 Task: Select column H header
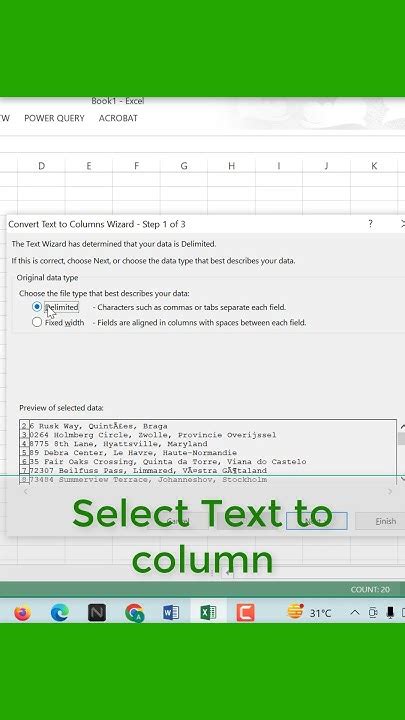point(231,166)
